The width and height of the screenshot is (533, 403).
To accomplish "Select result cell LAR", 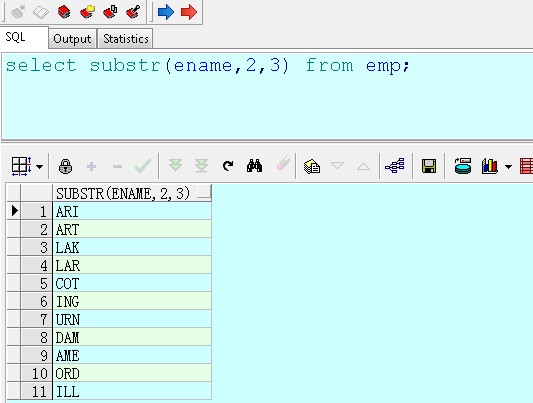I will tap(132, 265).
